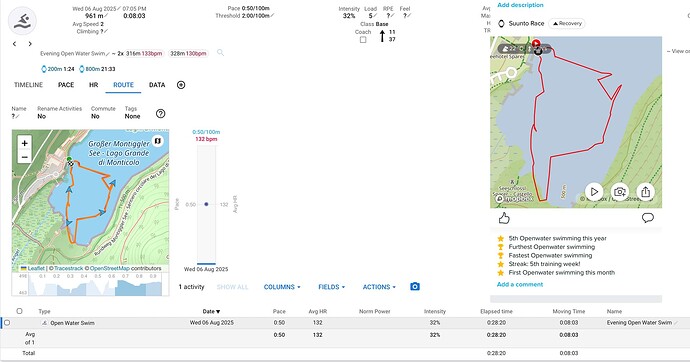Edit the RPE value
Image resolution: width=690 pixels, height=362 pixels.
coord(389,16)
